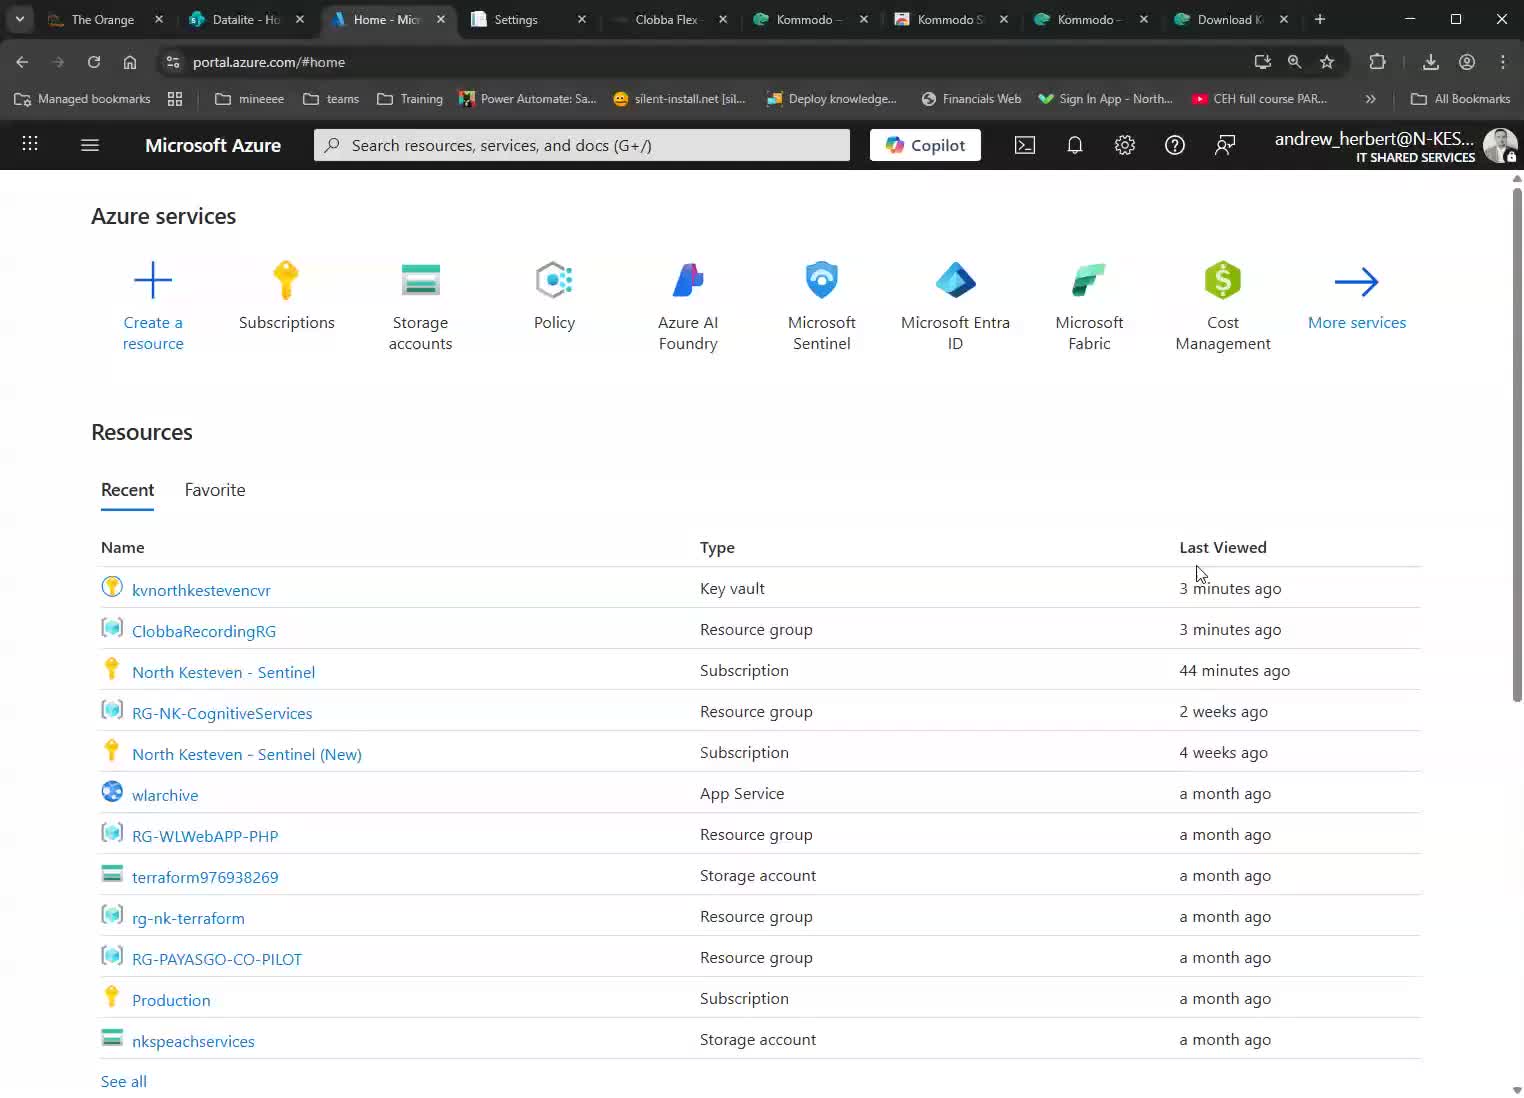Open the wlarchive App Service link
The height and width of the screenshot is (1098, 1524).
pyautogui.click(x=165, y=795)
